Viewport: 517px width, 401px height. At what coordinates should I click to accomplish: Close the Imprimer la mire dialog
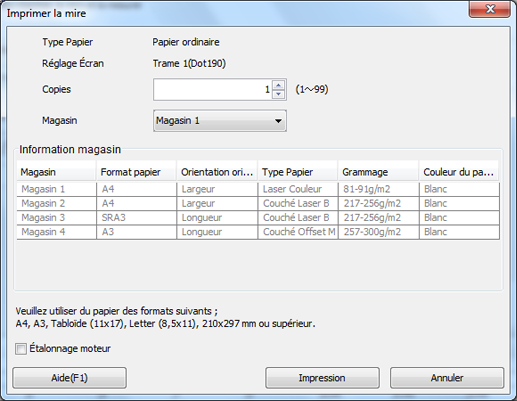coord(489,9)
